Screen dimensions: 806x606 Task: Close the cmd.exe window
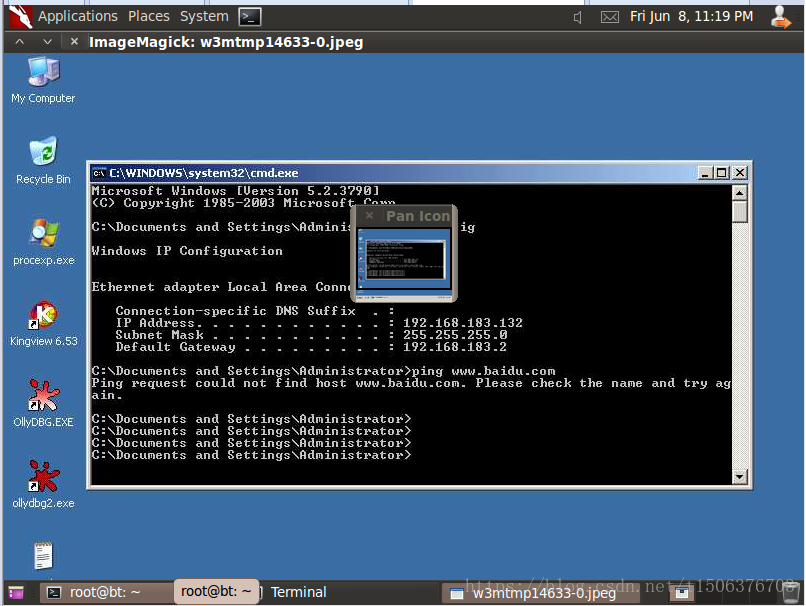(x=739, y=173)
